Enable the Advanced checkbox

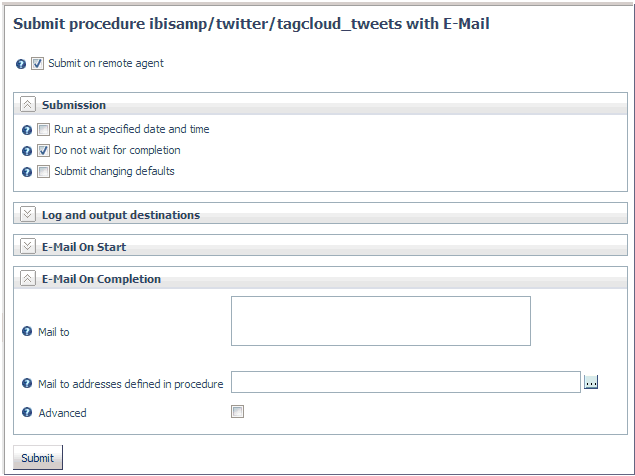tap(237, 412)
